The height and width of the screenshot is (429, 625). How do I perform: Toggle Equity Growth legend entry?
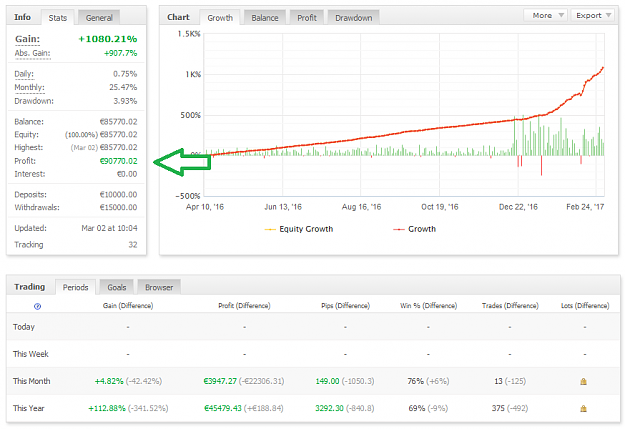pyautogui.click(x=299, y=229)
